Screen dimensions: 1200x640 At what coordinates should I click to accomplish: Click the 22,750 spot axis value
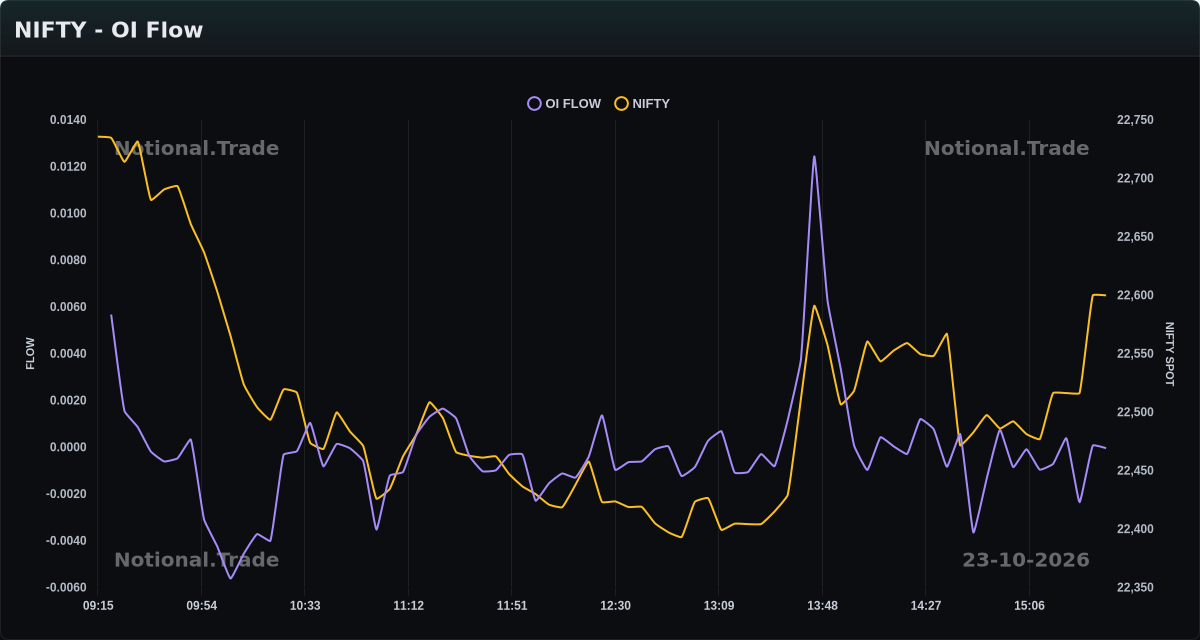[x=1135, y=120]
